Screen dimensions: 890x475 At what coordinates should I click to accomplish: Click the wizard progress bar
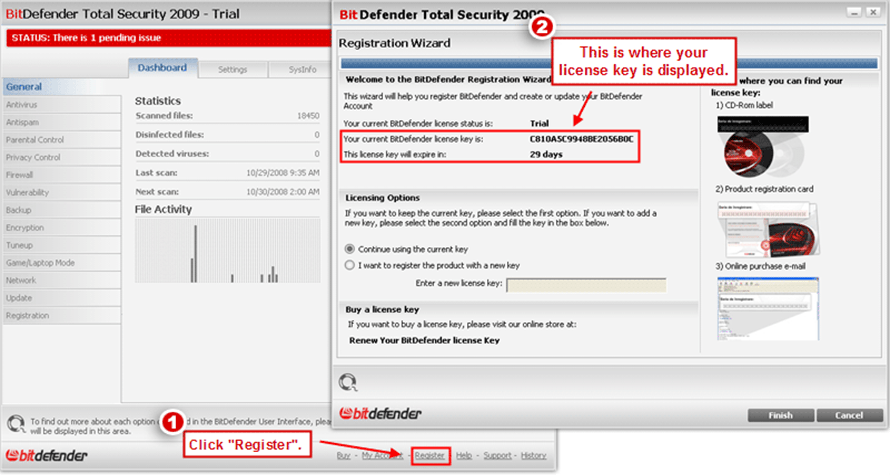click(609, 64)
